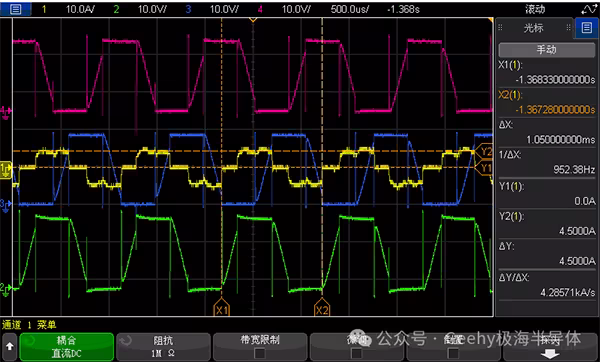
Task: Click the ΔY 4.5000A readout
Action: [546, 254]
